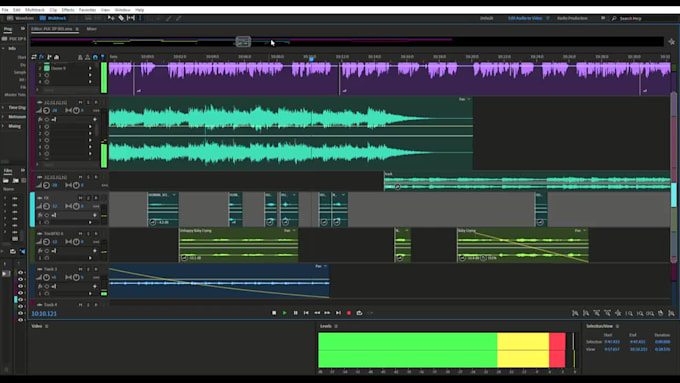Click the stop playback button
The image size is (680, 383).
(x=274, y=313)
